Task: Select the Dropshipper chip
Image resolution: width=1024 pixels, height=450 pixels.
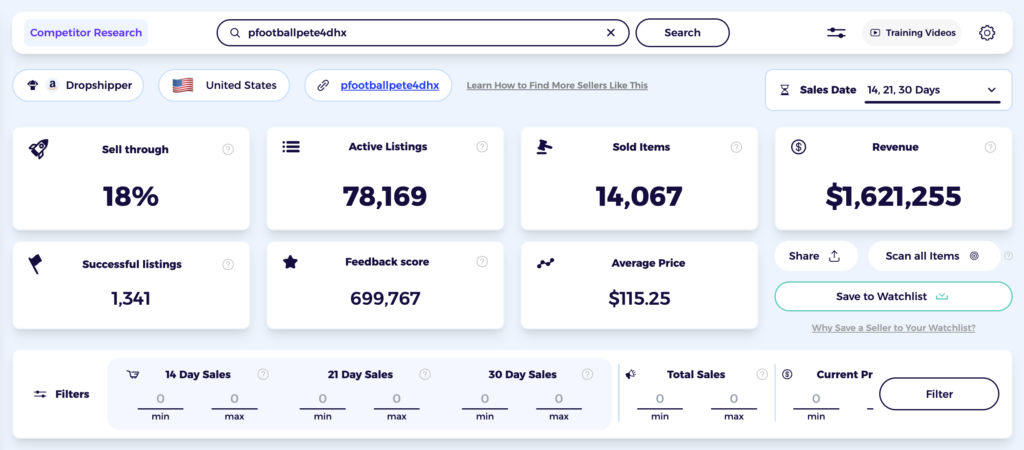Action: [78, 86]
